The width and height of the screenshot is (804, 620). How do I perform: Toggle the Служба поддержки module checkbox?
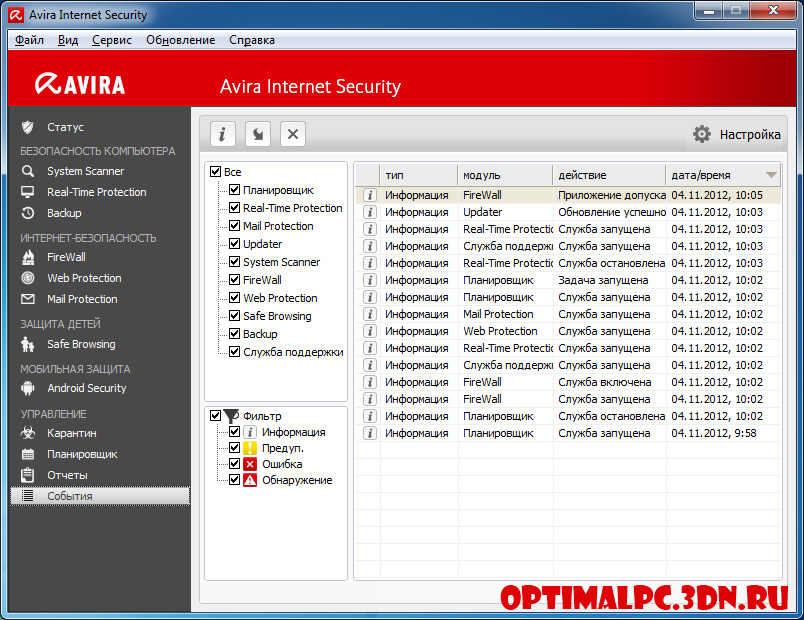click(x=234, y=352)
